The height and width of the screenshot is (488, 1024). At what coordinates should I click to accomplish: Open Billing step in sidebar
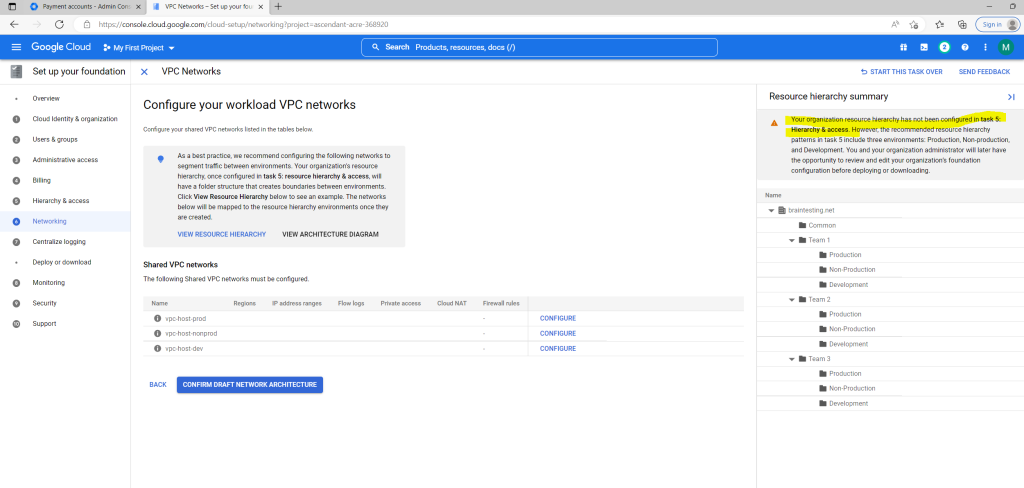[x=41, y=180]
